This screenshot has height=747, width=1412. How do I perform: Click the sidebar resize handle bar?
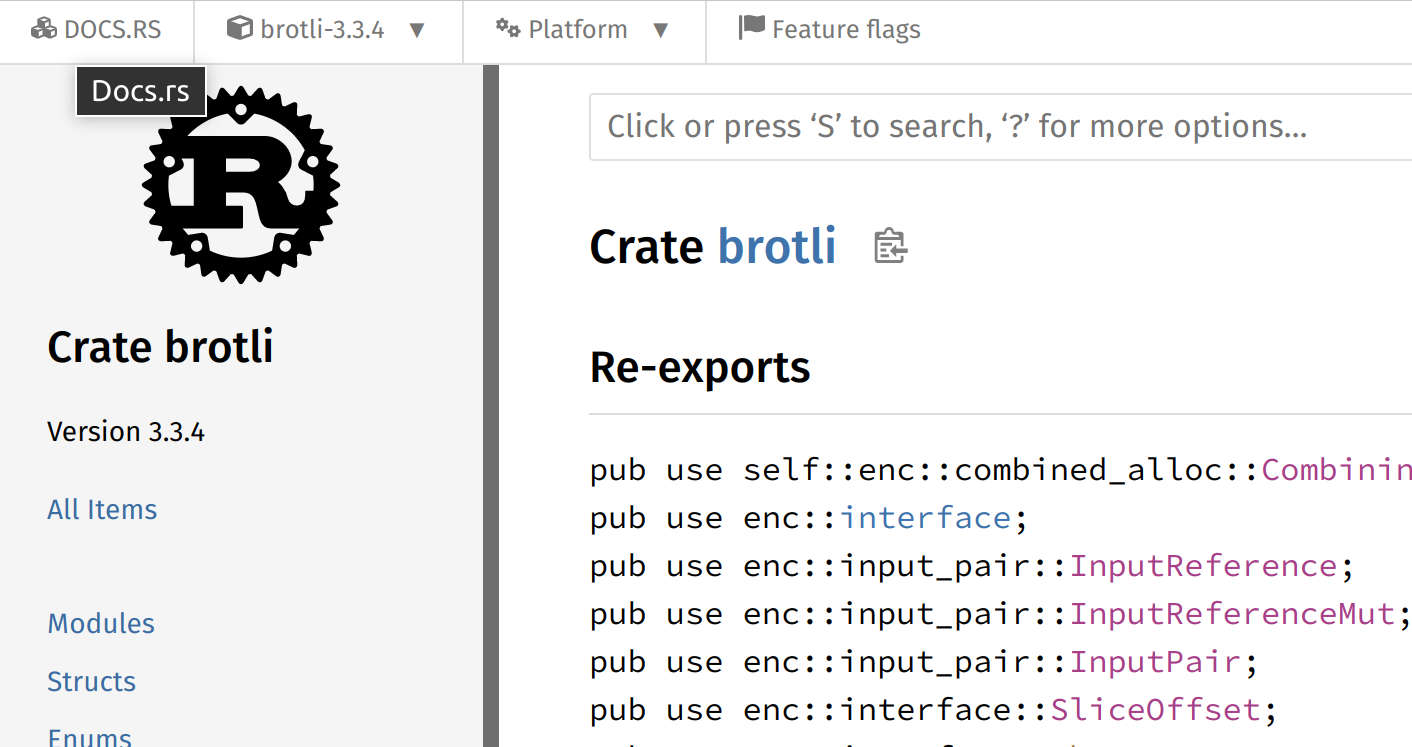[490, 406]
